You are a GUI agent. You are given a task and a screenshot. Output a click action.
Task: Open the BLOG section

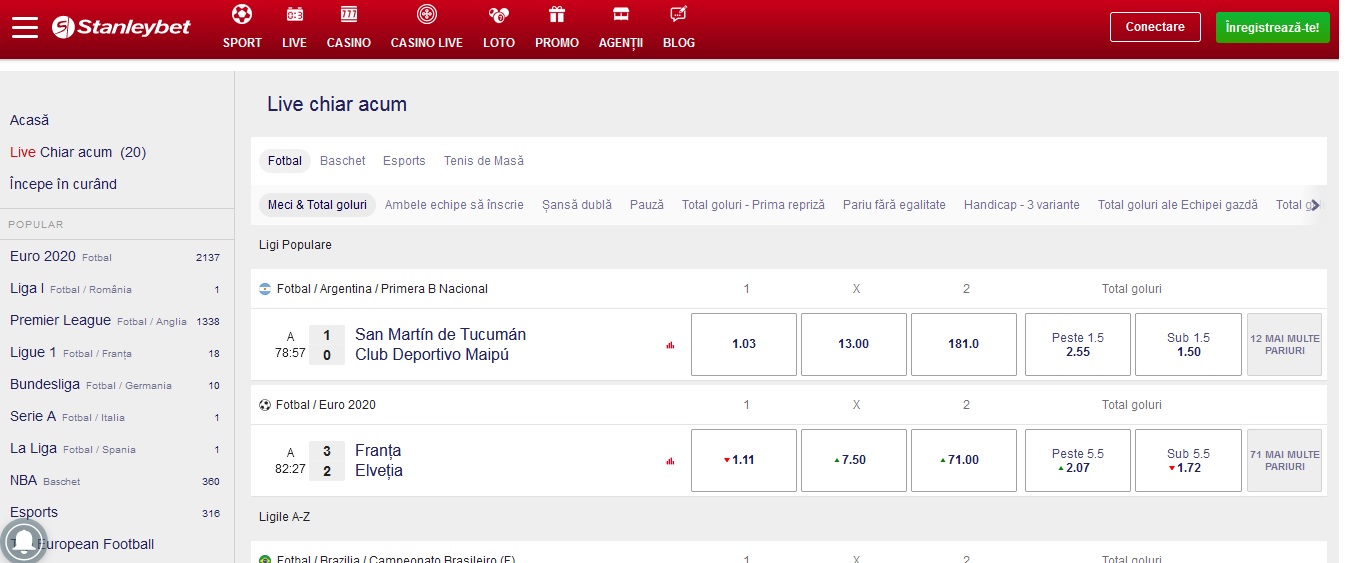(x=679, y=27)
